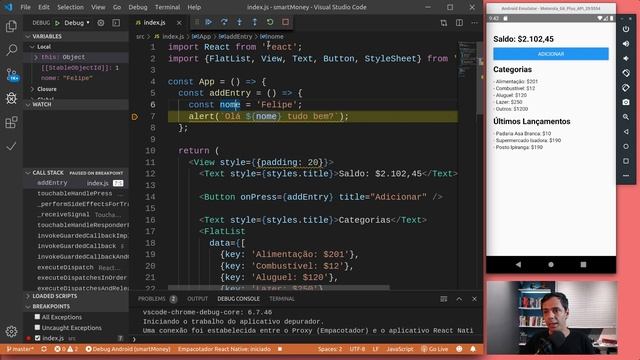Click the editor horizontal scrollbar
640x360 pixels.
tap(279, 287)
